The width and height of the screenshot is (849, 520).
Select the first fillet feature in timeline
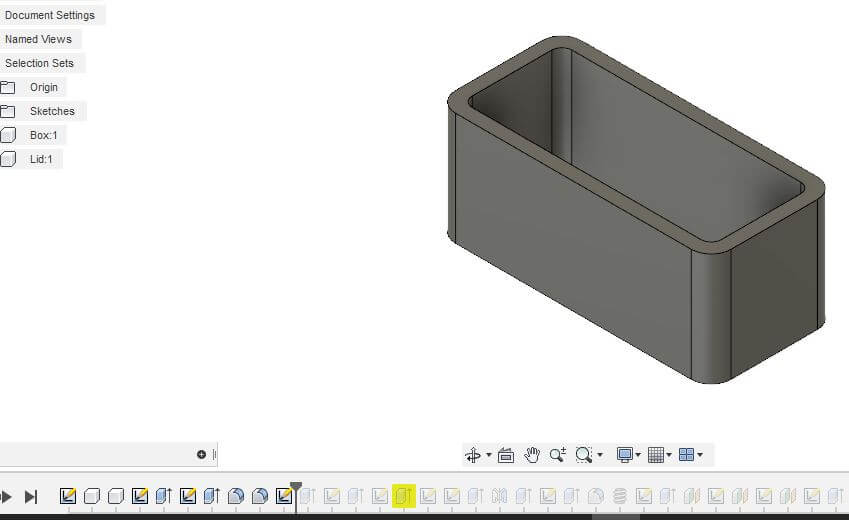236,496
